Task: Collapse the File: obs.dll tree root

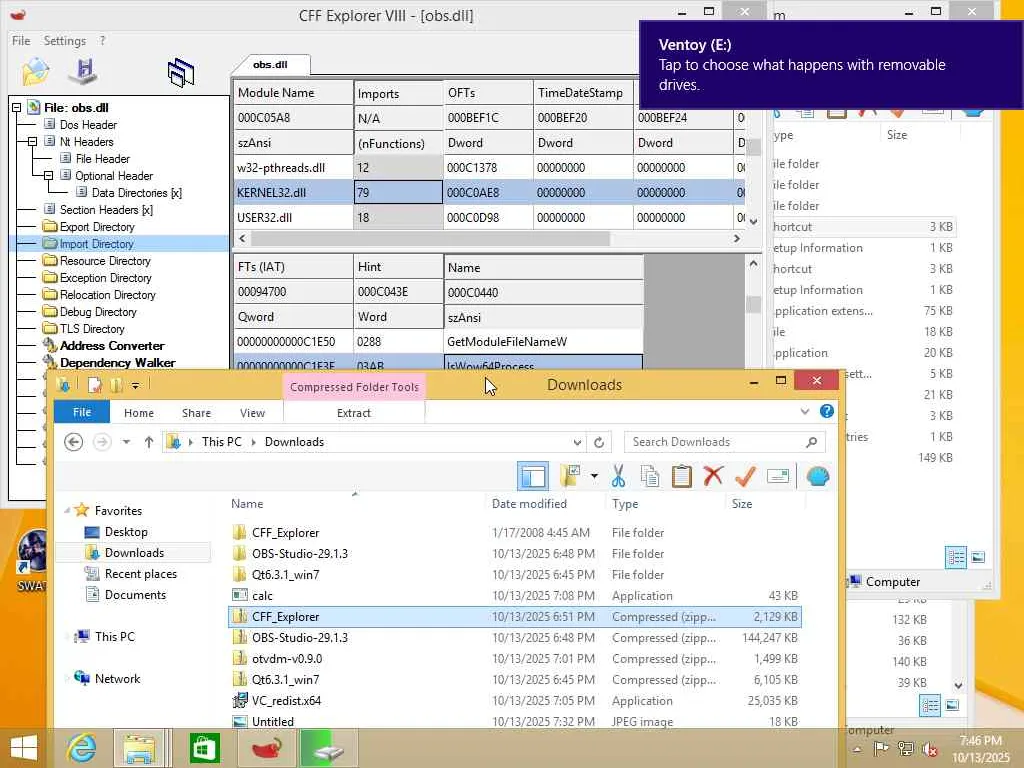Action: click(16, 108)
